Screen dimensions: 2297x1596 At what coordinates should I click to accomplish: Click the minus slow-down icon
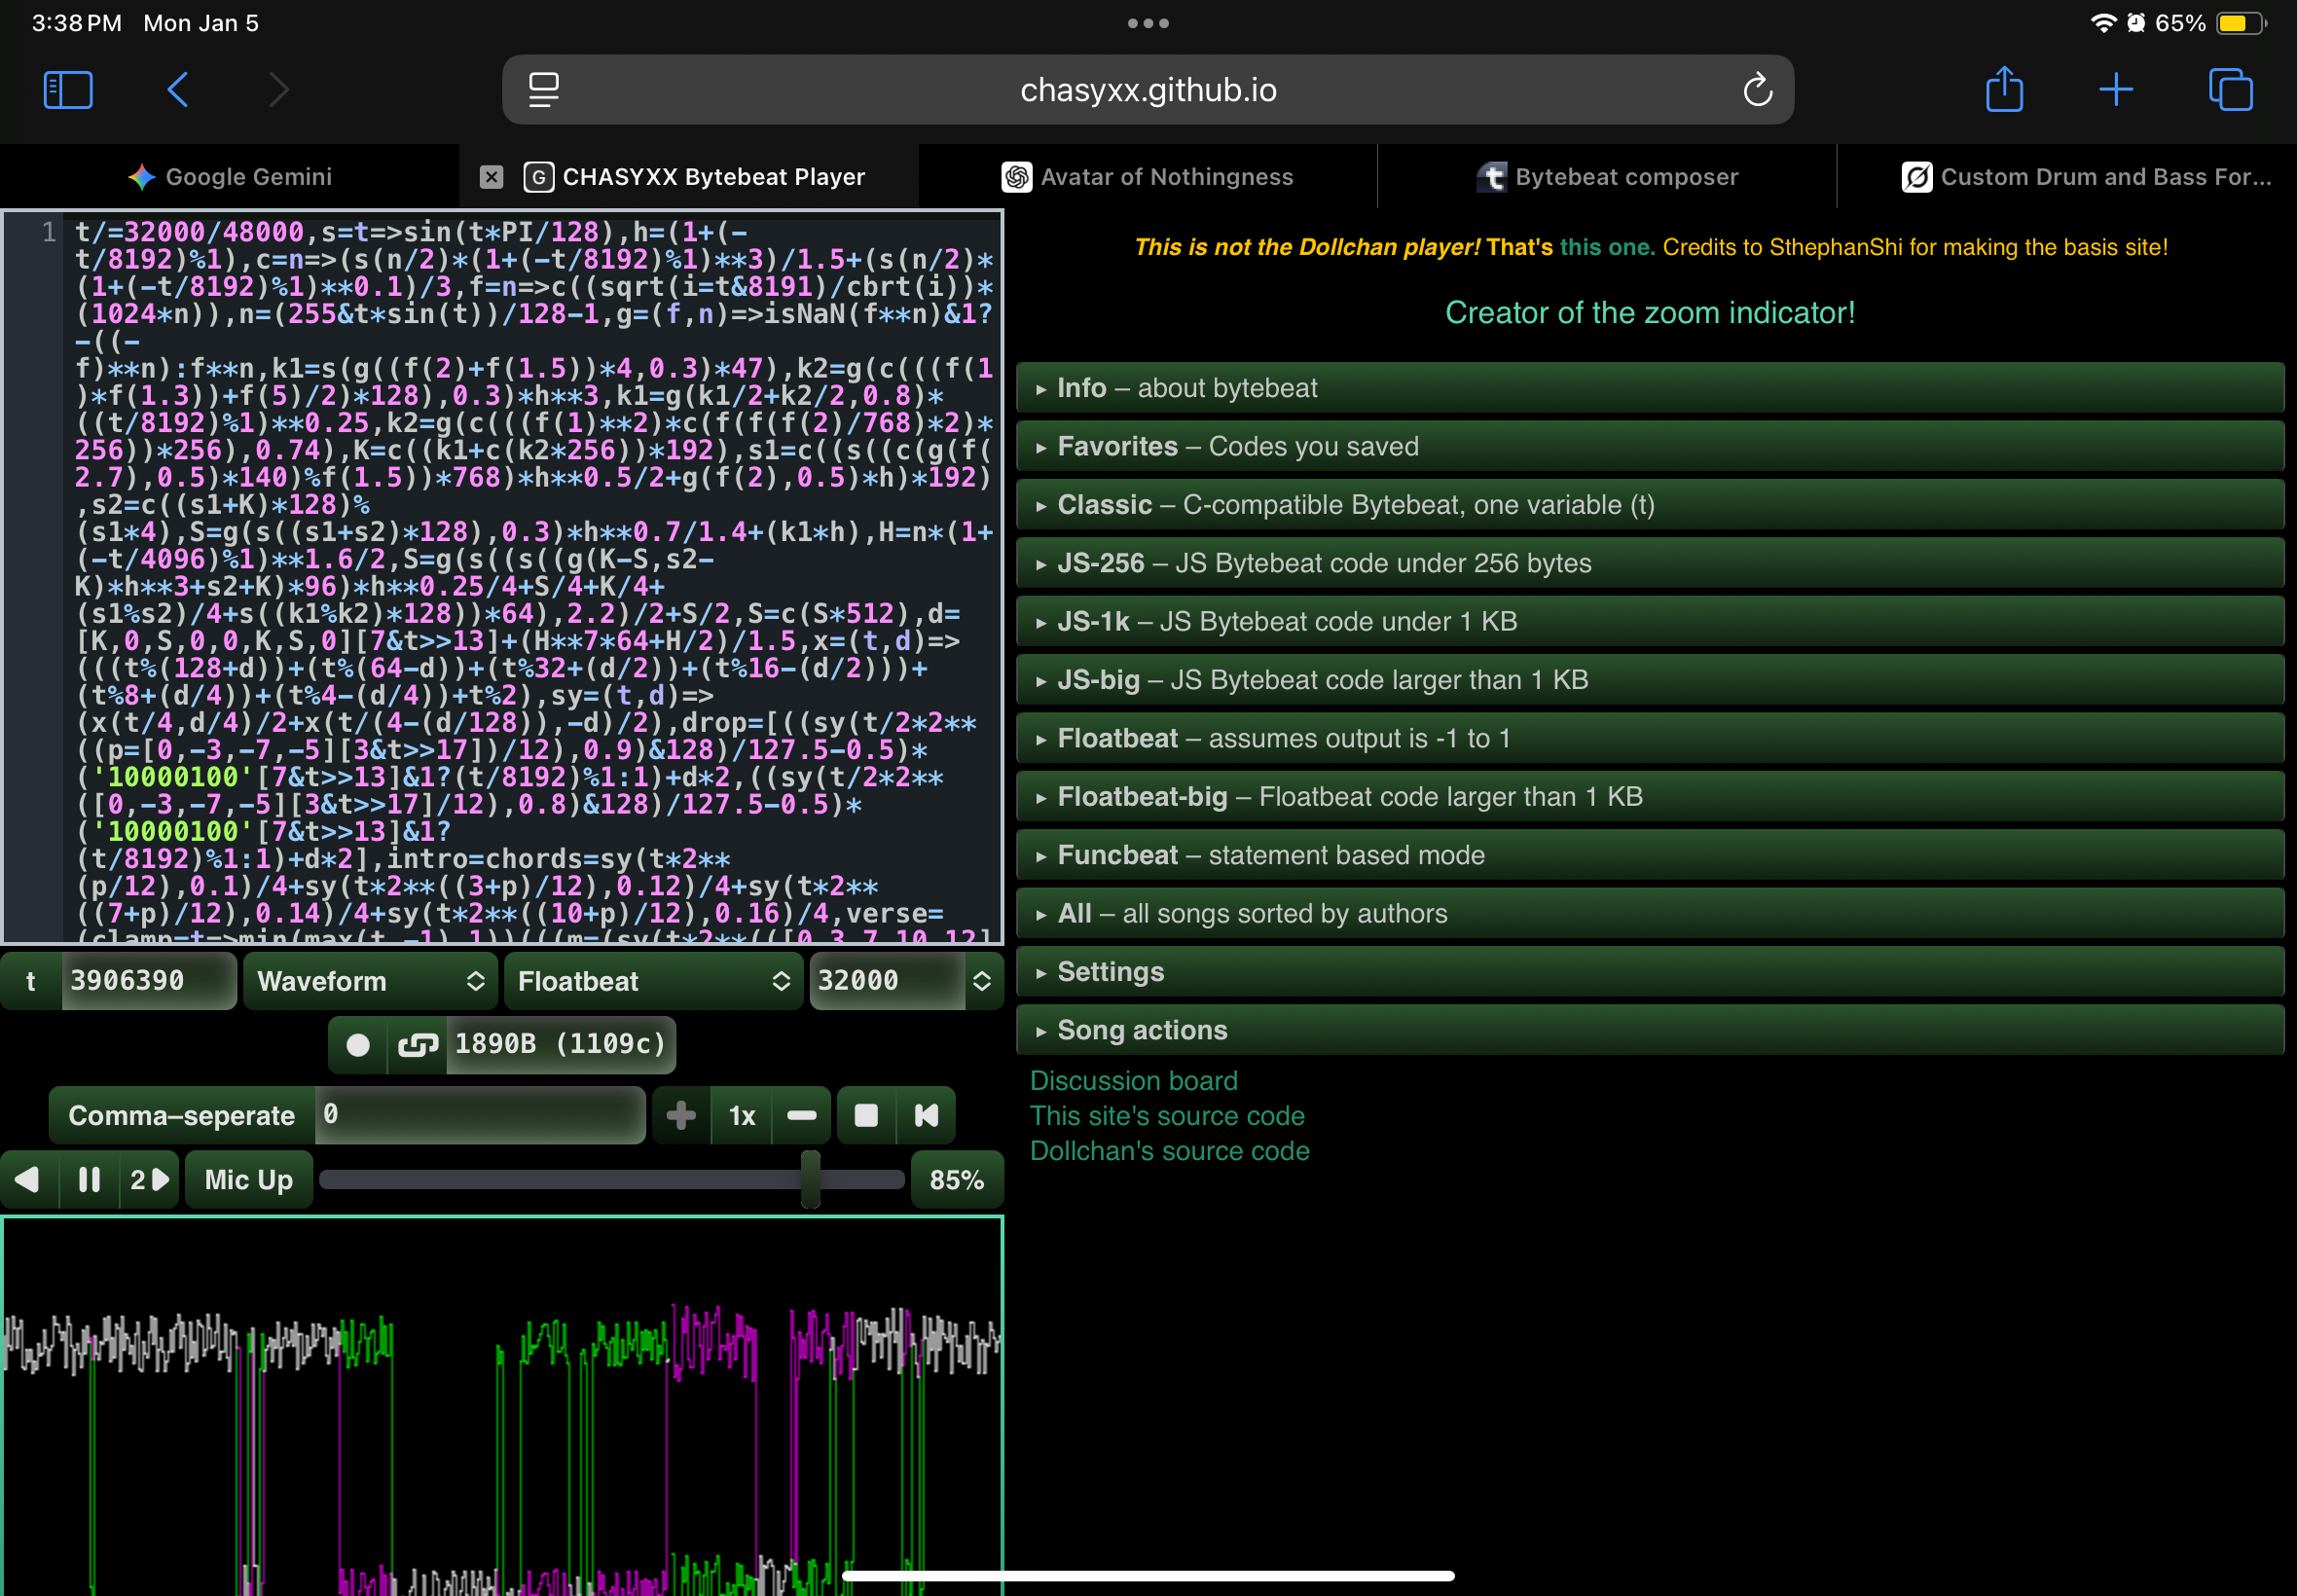(x=801, y=1115)
